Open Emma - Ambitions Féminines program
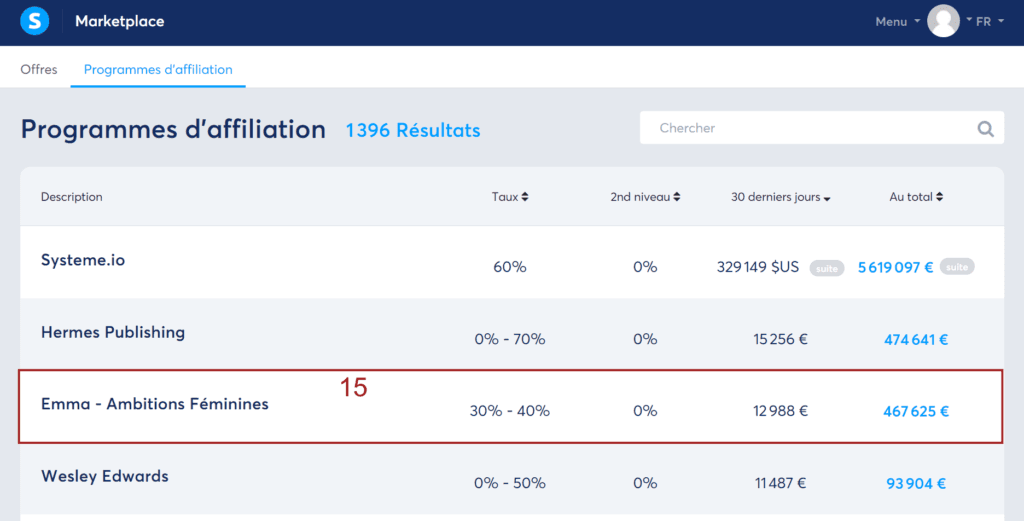 pos(155,404)
